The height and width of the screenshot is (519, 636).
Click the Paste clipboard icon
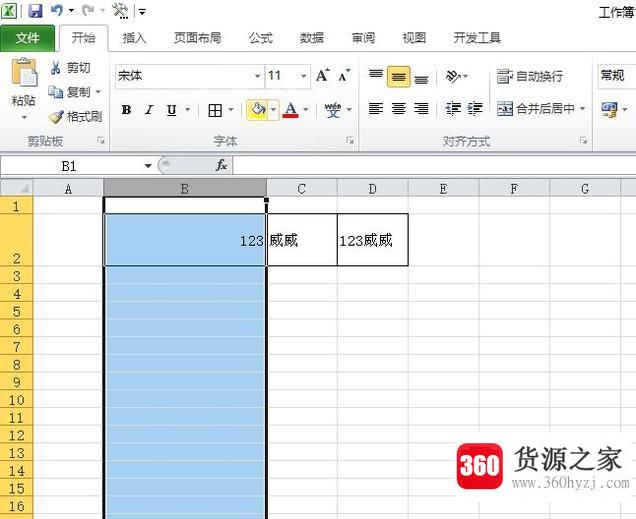[24, 72]
